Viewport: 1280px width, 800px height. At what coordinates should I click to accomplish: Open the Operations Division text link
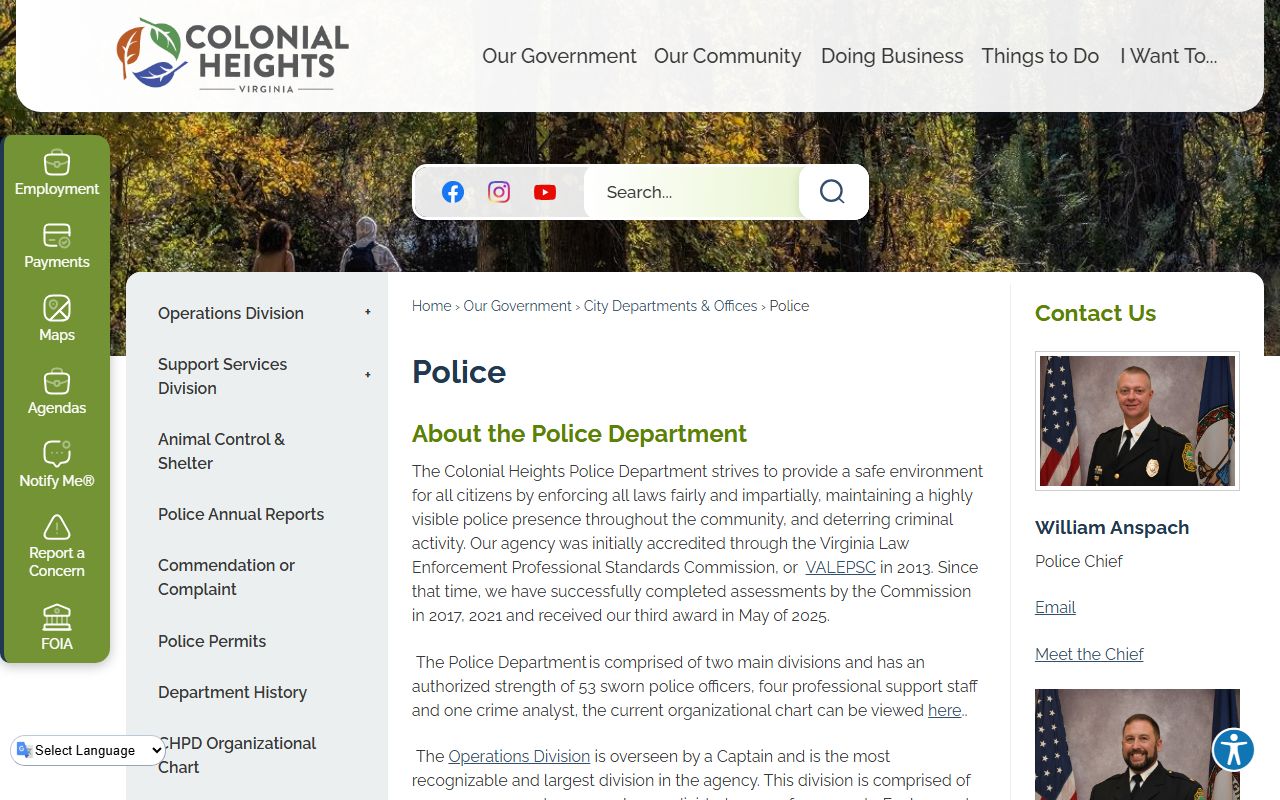(x=519, y=756)
